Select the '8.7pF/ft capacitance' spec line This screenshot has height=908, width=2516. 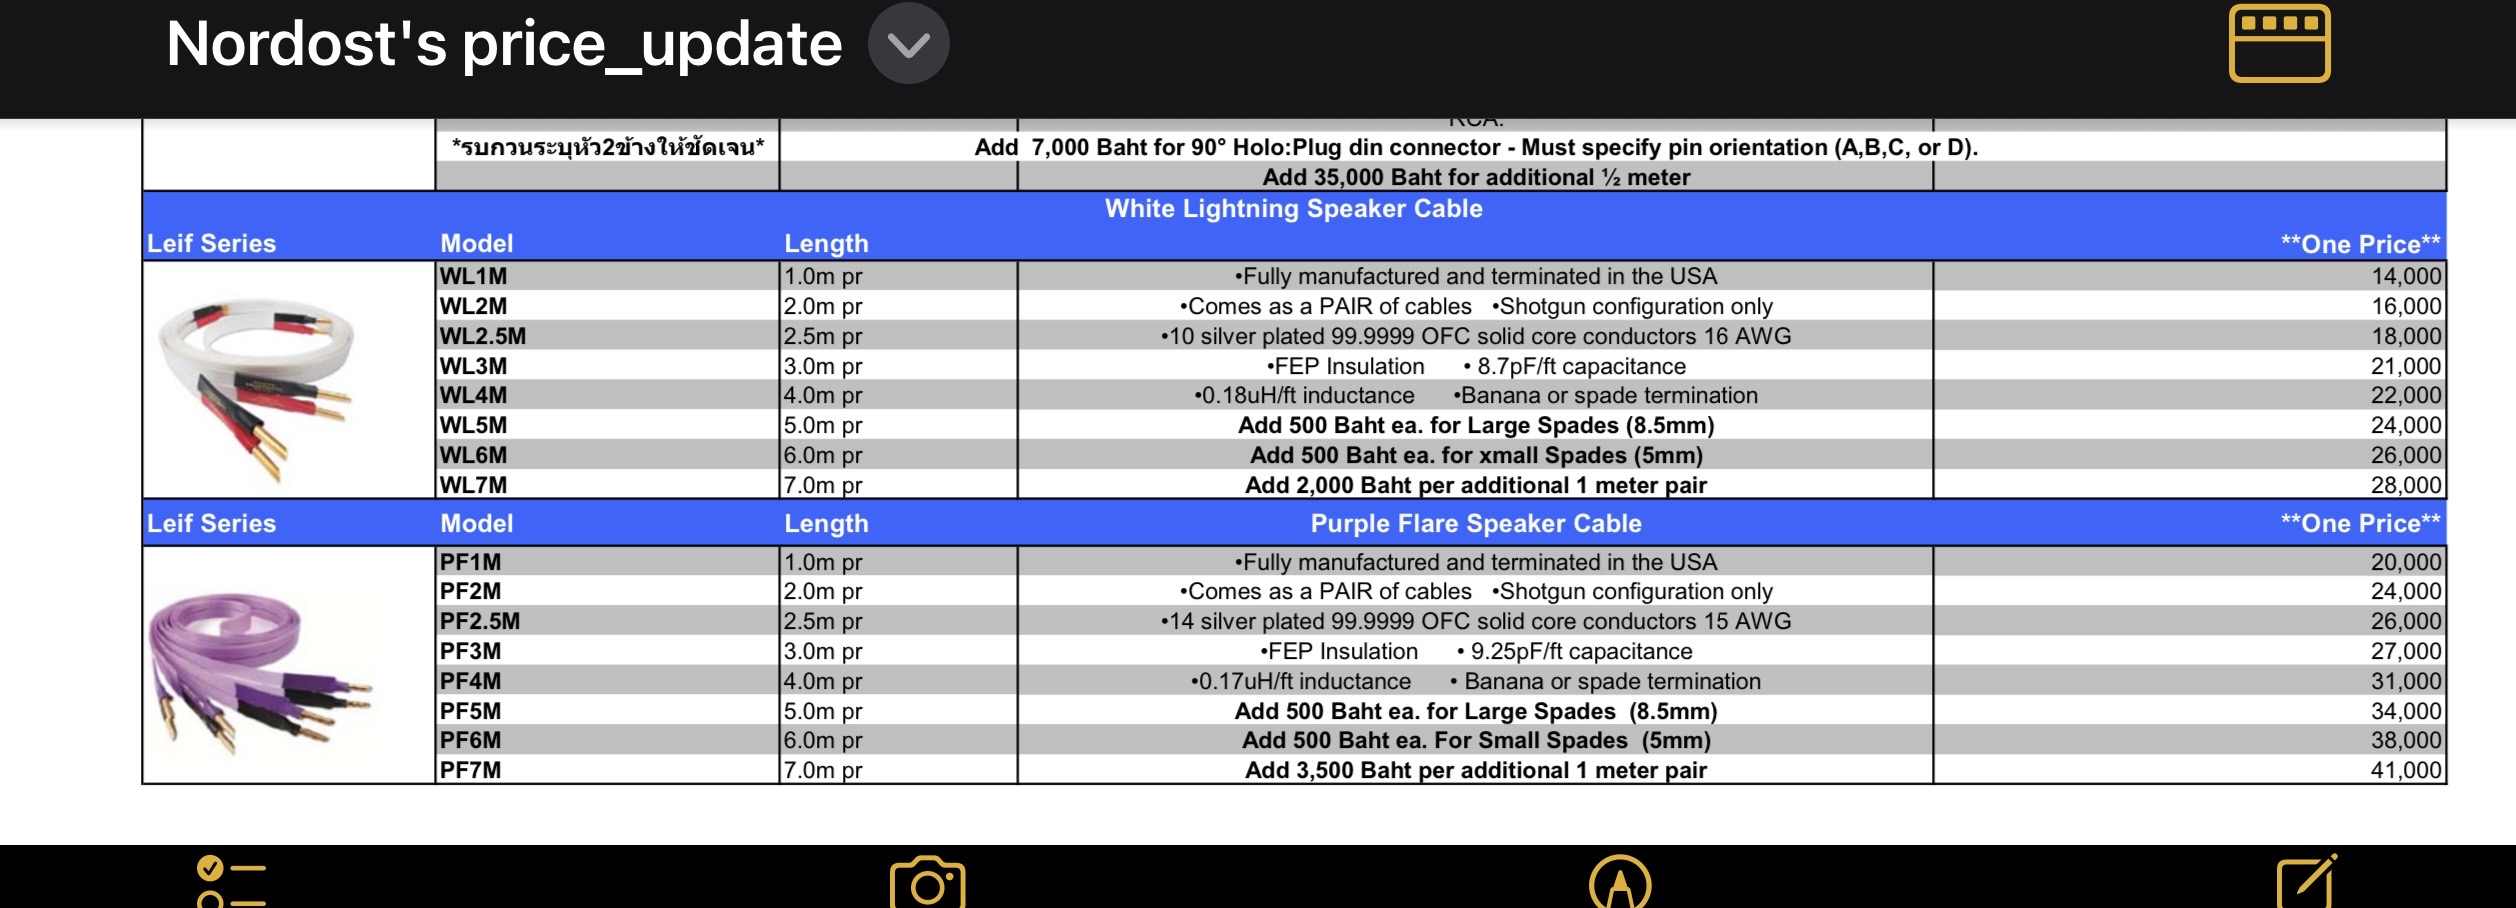1476,366
